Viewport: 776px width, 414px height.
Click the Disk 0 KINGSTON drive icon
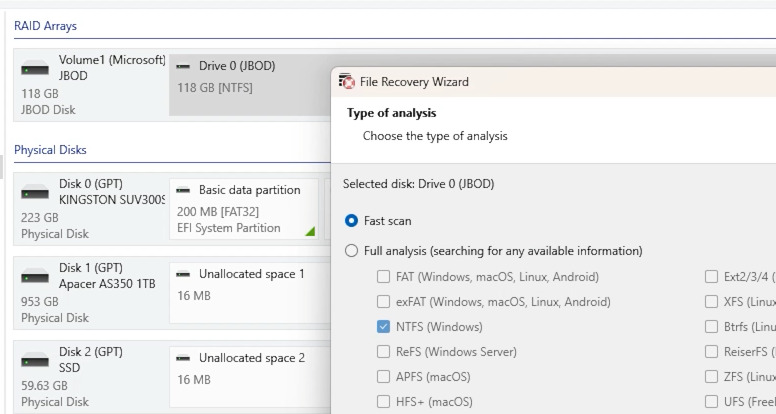pyautogui.click(x=35, y=192)
